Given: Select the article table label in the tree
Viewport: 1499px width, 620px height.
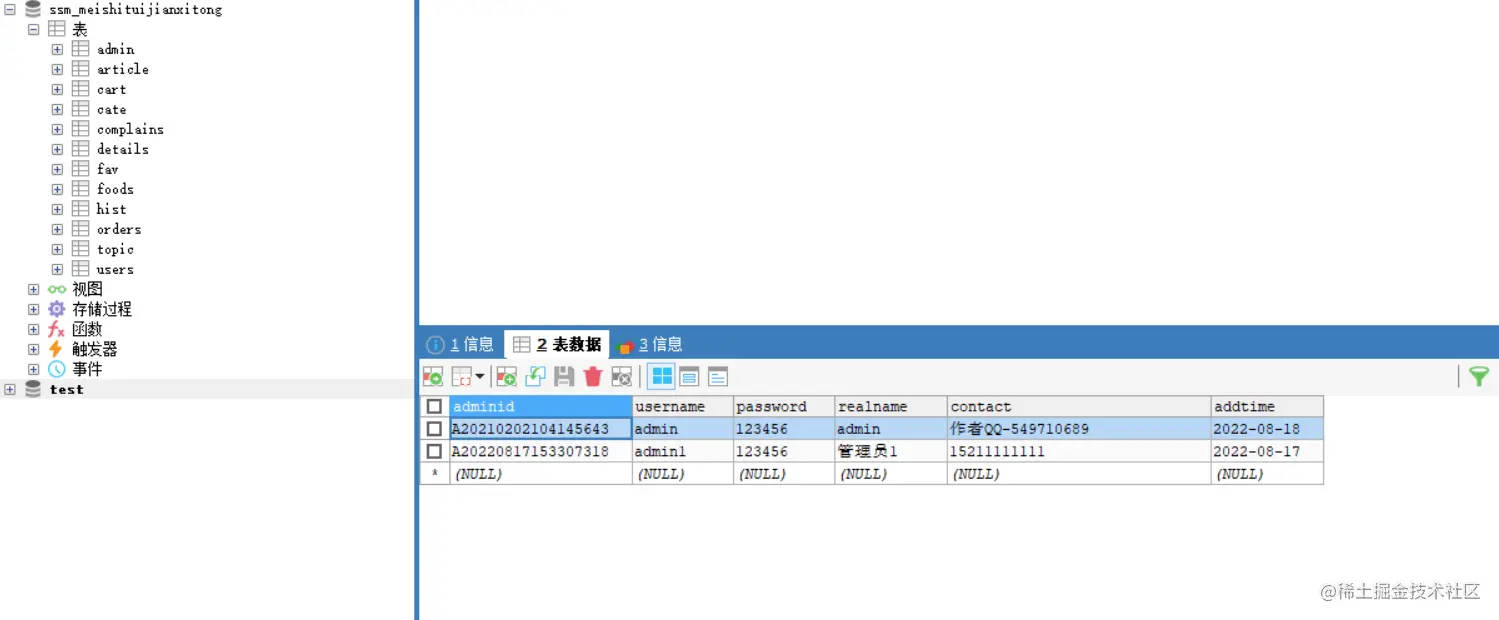Looking at the screenshot, I should tap(122, 69).
